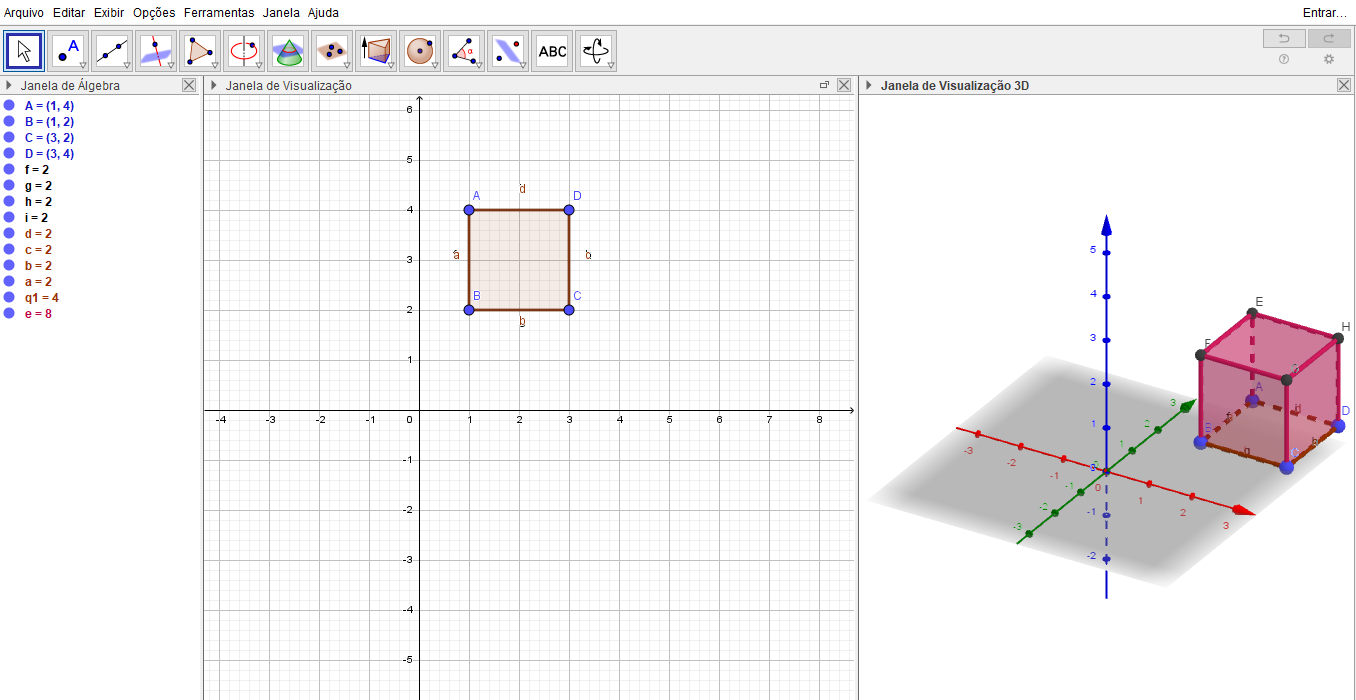This screenshot has width=1356, height=700.
Task: Select the d = 2 entry in algebra list
Action: [38, 233]
